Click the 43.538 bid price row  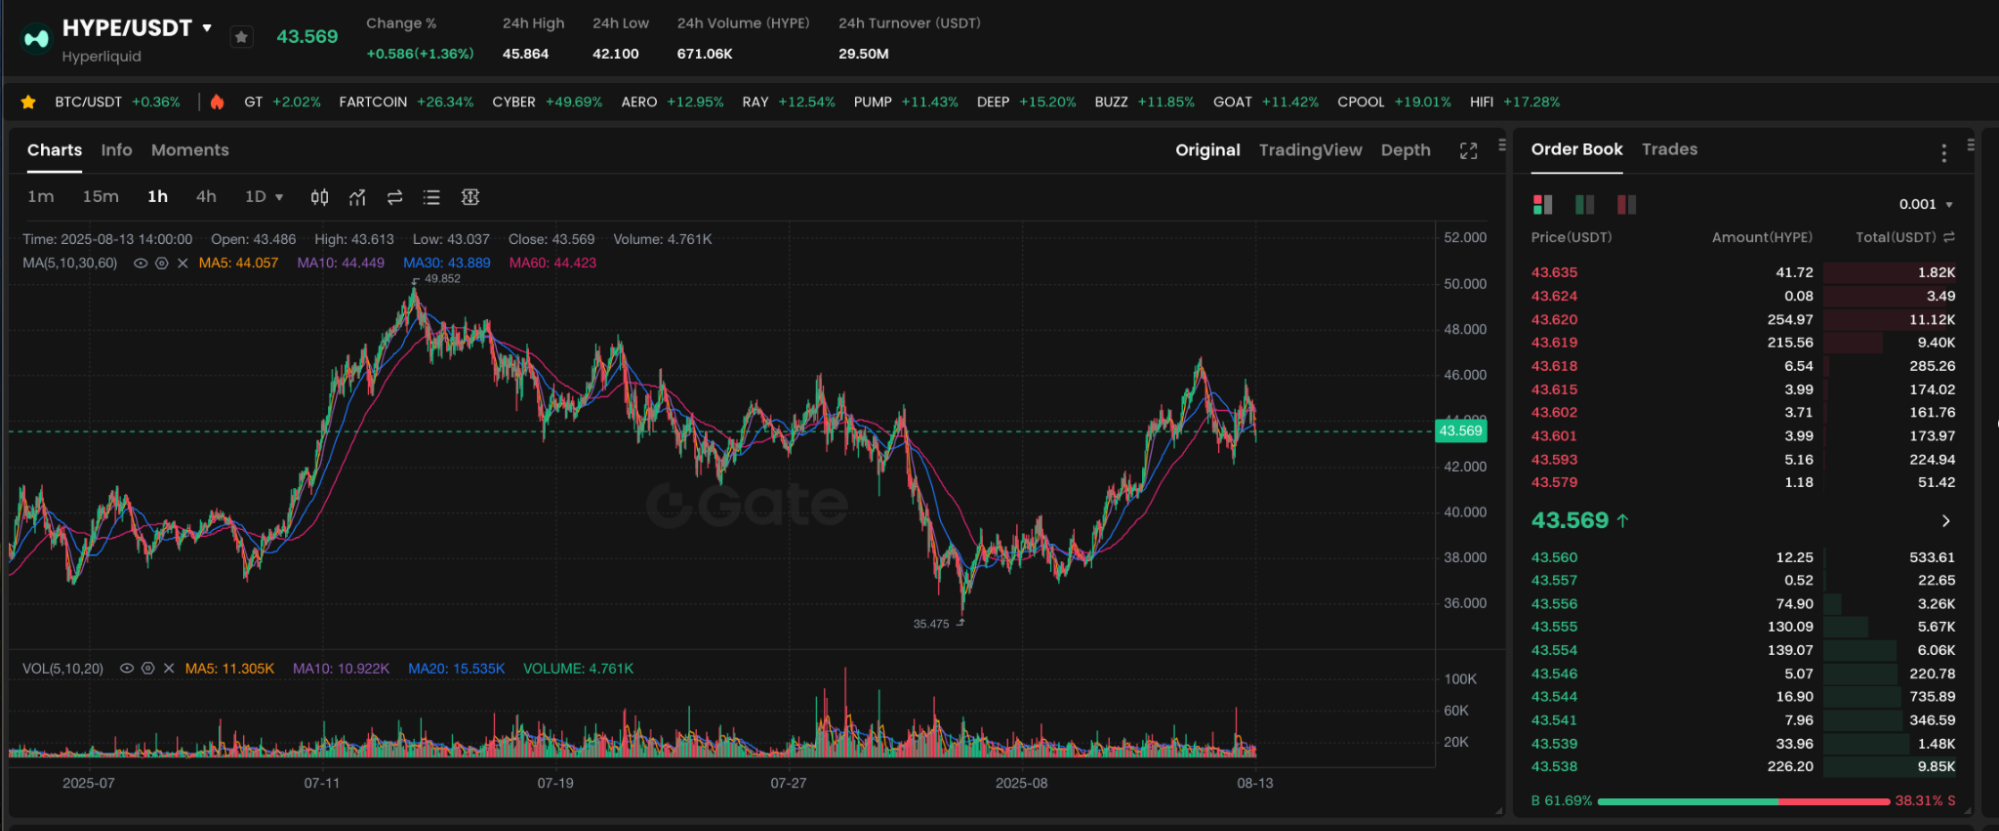(1742, 766)
